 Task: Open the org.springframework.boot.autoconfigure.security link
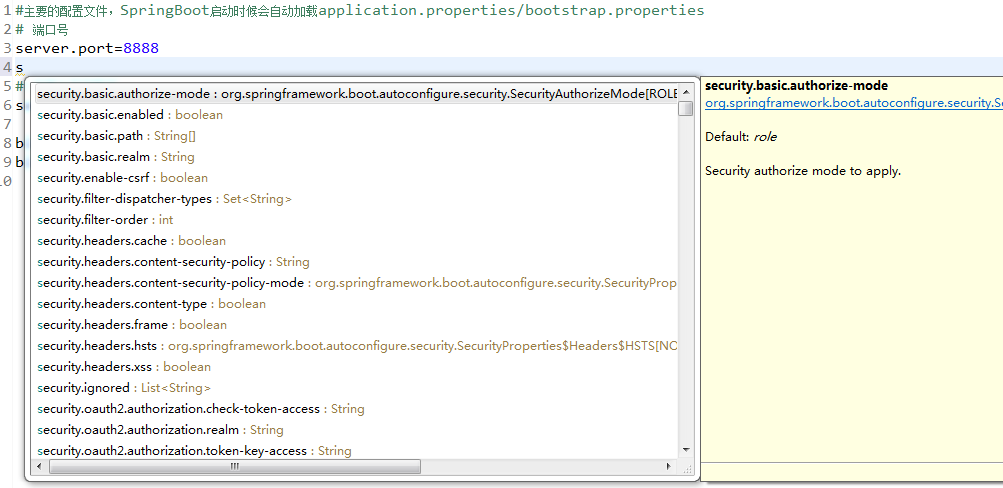853,103
